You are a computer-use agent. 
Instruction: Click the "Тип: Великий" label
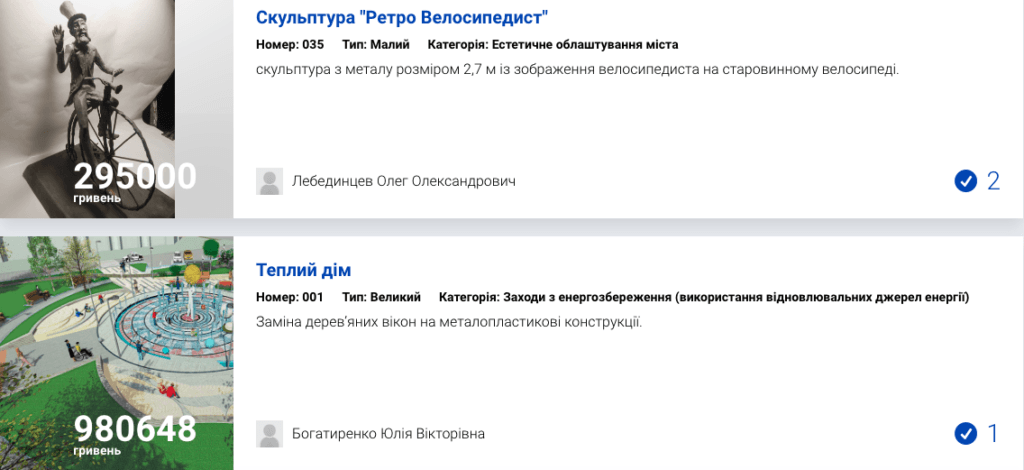tap(381, 297)
